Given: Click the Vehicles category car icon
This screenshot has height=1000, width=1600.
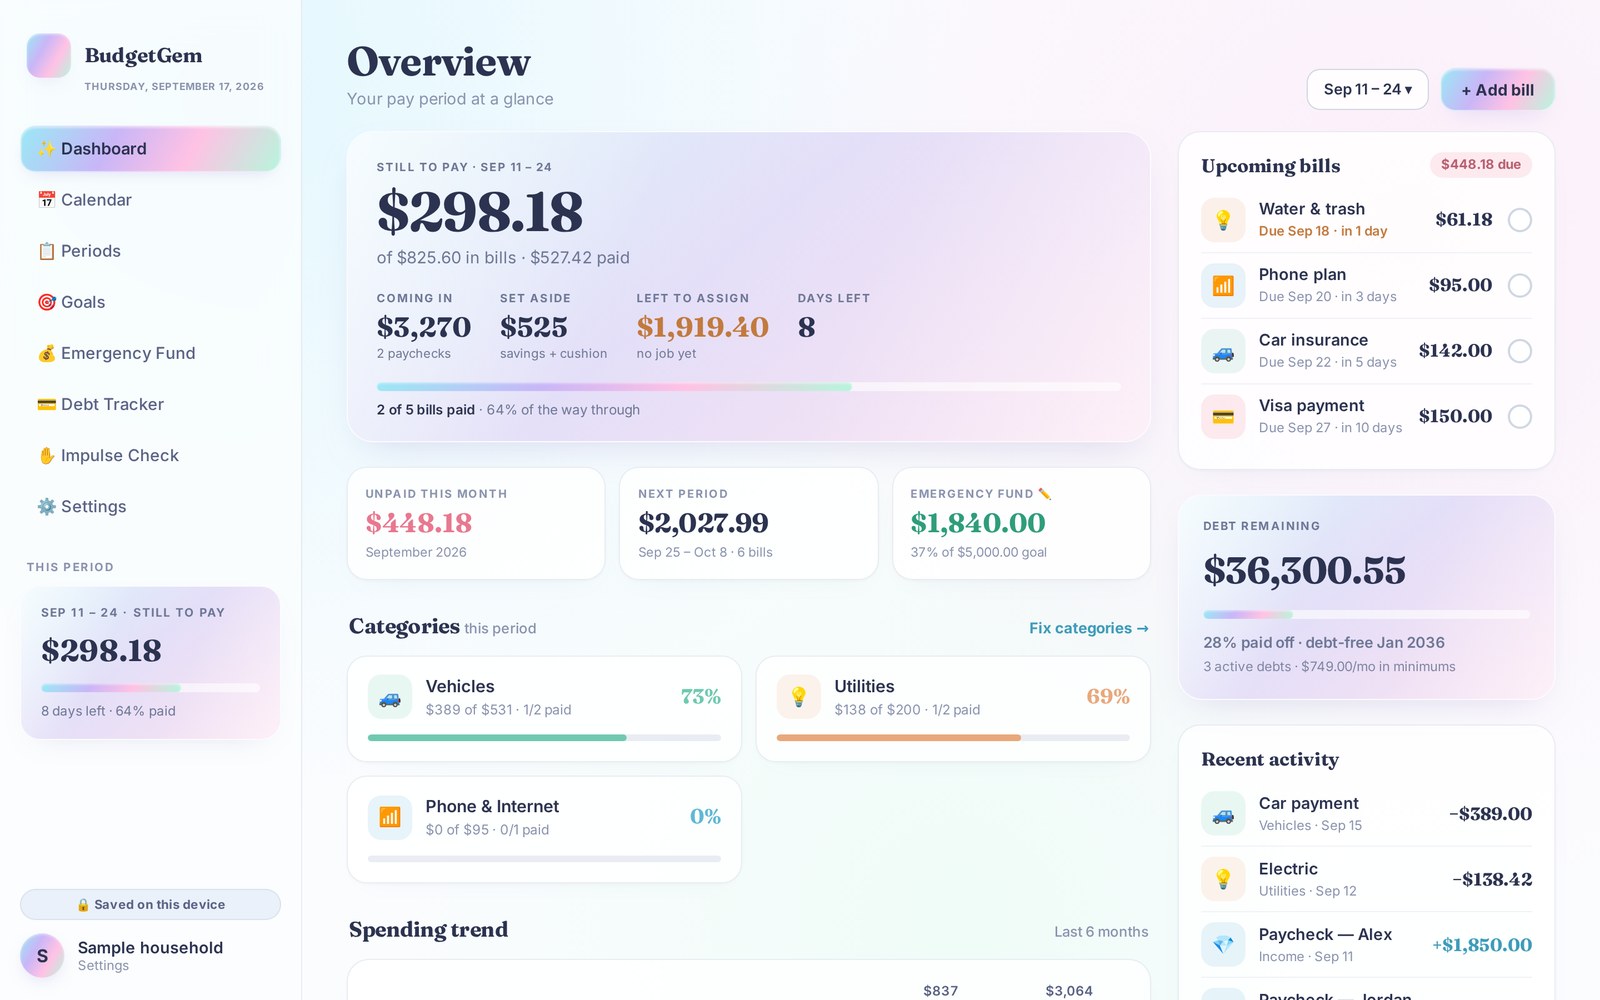Looking at the screenshot, I should (x=390, y=697).
